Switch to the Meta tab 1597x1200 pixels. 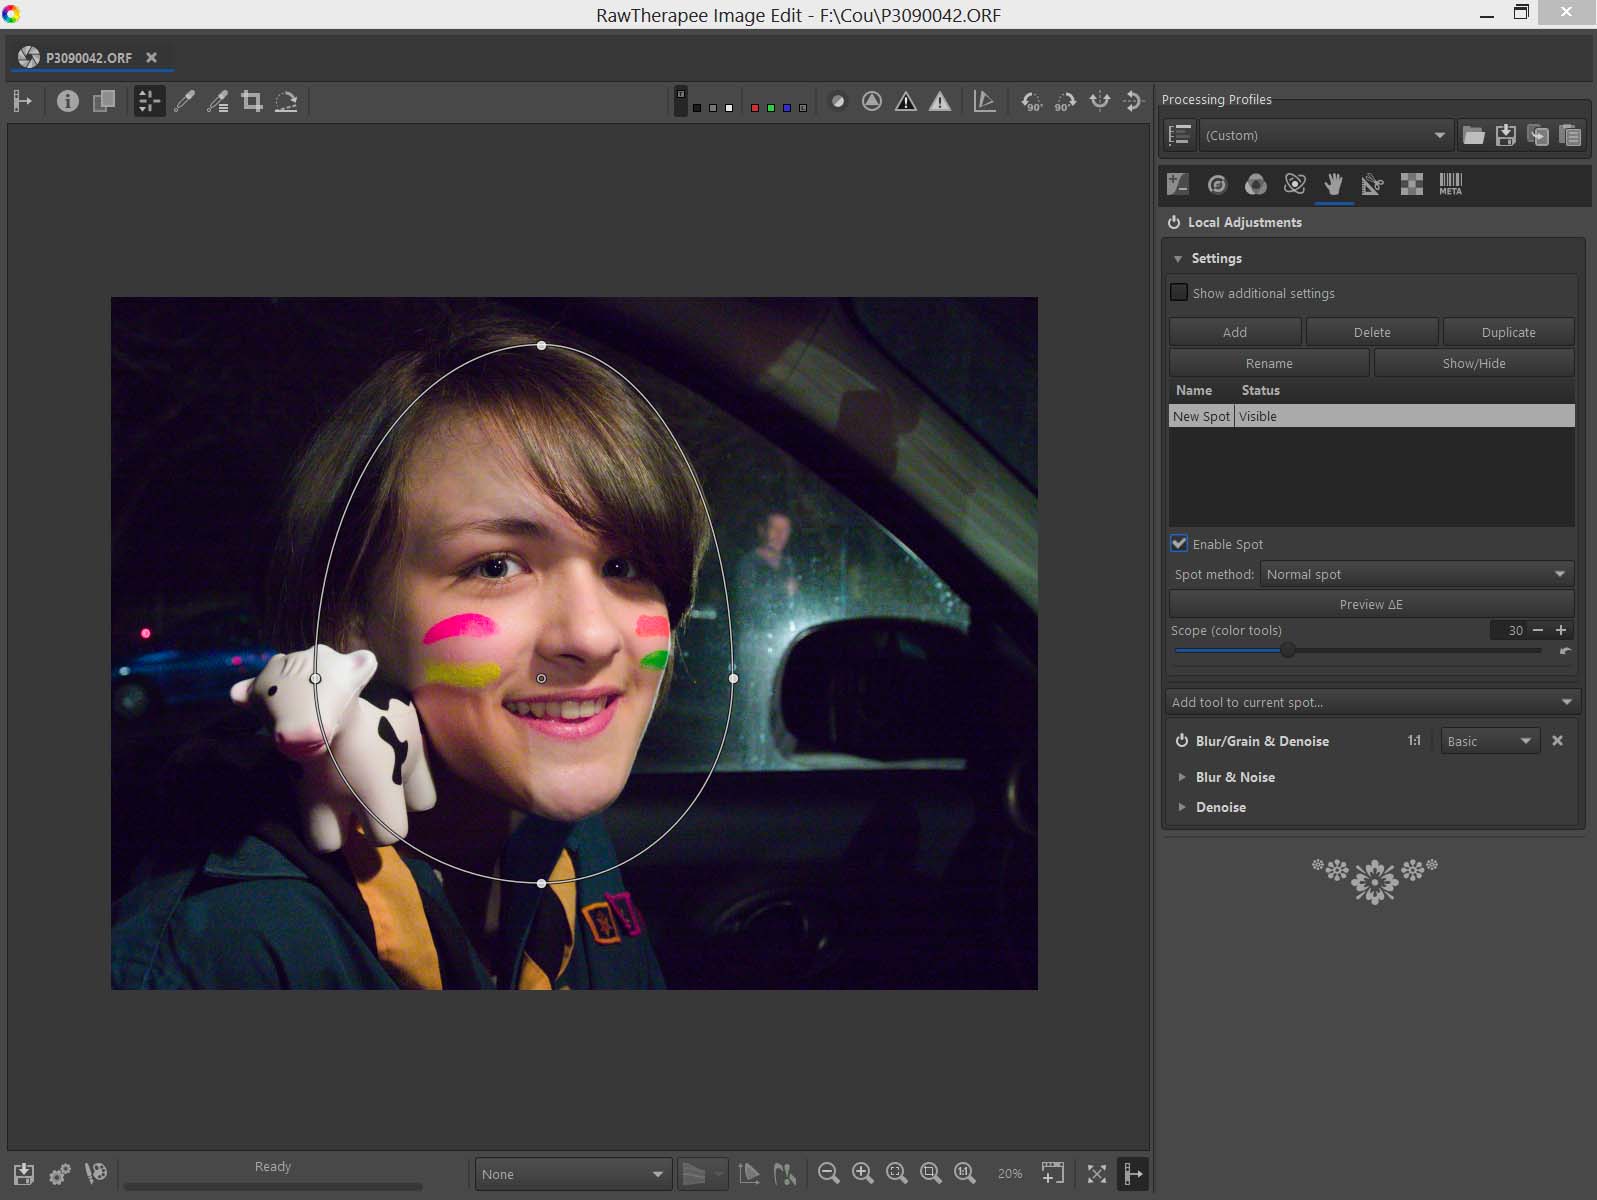[x=1450, y=184]
